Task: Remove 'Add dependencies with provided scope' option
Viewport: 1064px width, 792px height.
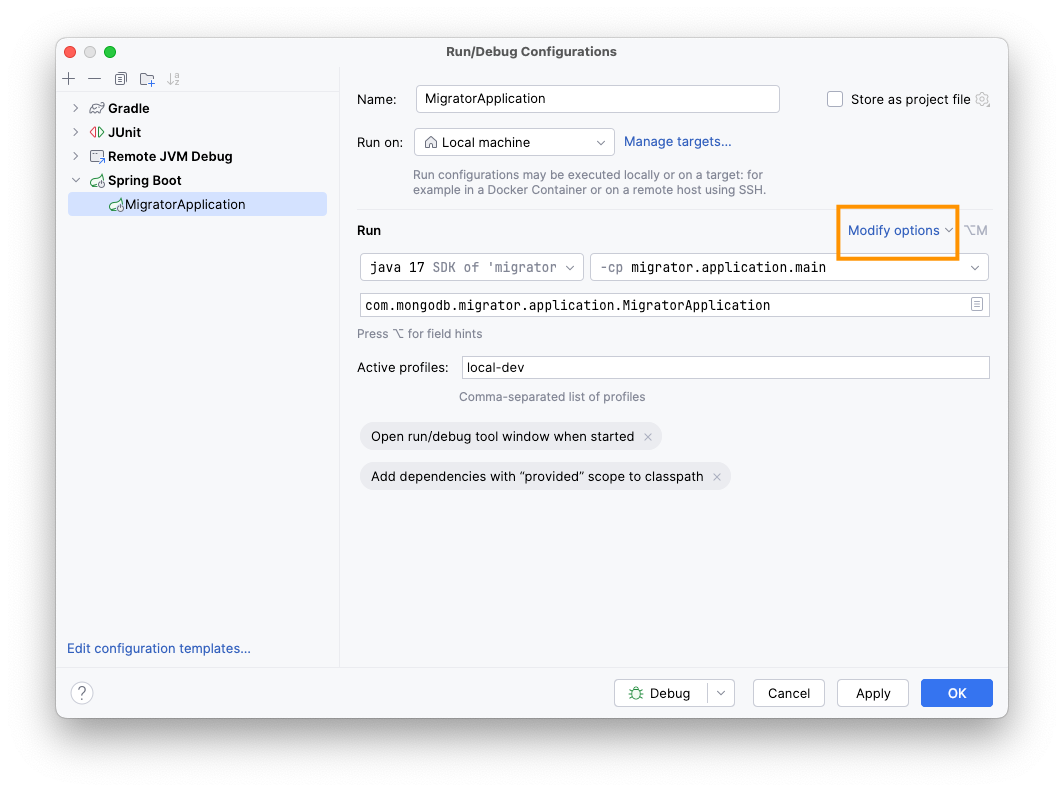Action: pyautogui.click(x=717, y=477)
